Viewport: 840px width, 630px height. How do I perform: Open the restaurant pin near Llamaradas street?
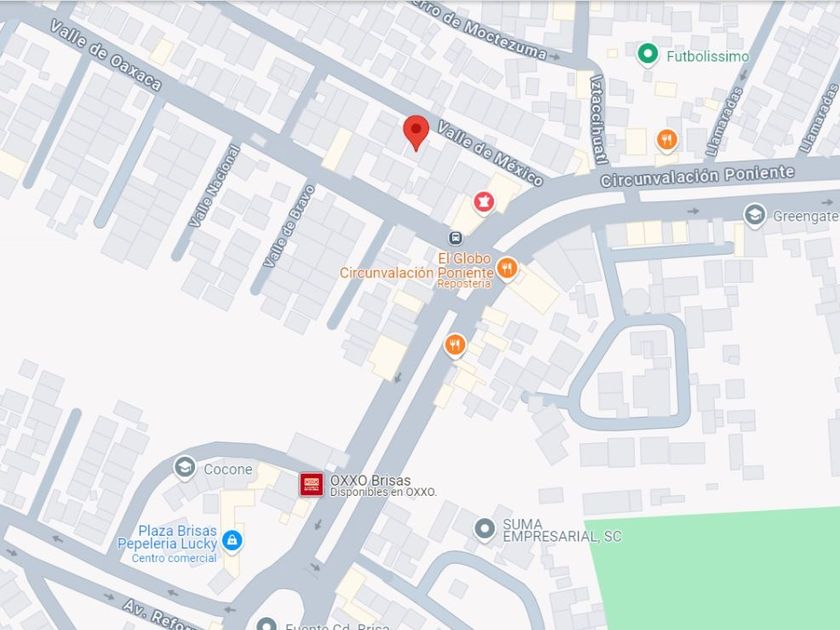click(x=666, y=141)
